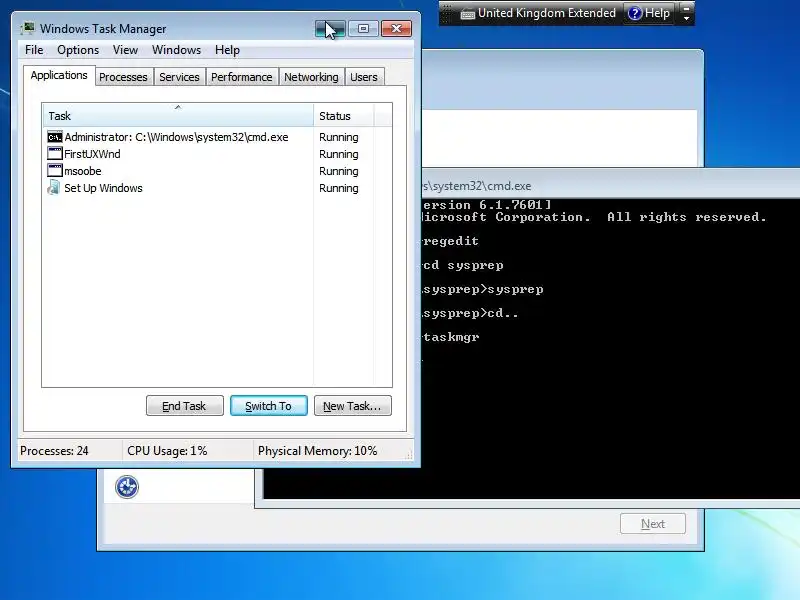Click the msoobe window icon
Screen dimensions: 800x600
pyautogui.click(x=55, y=170)
